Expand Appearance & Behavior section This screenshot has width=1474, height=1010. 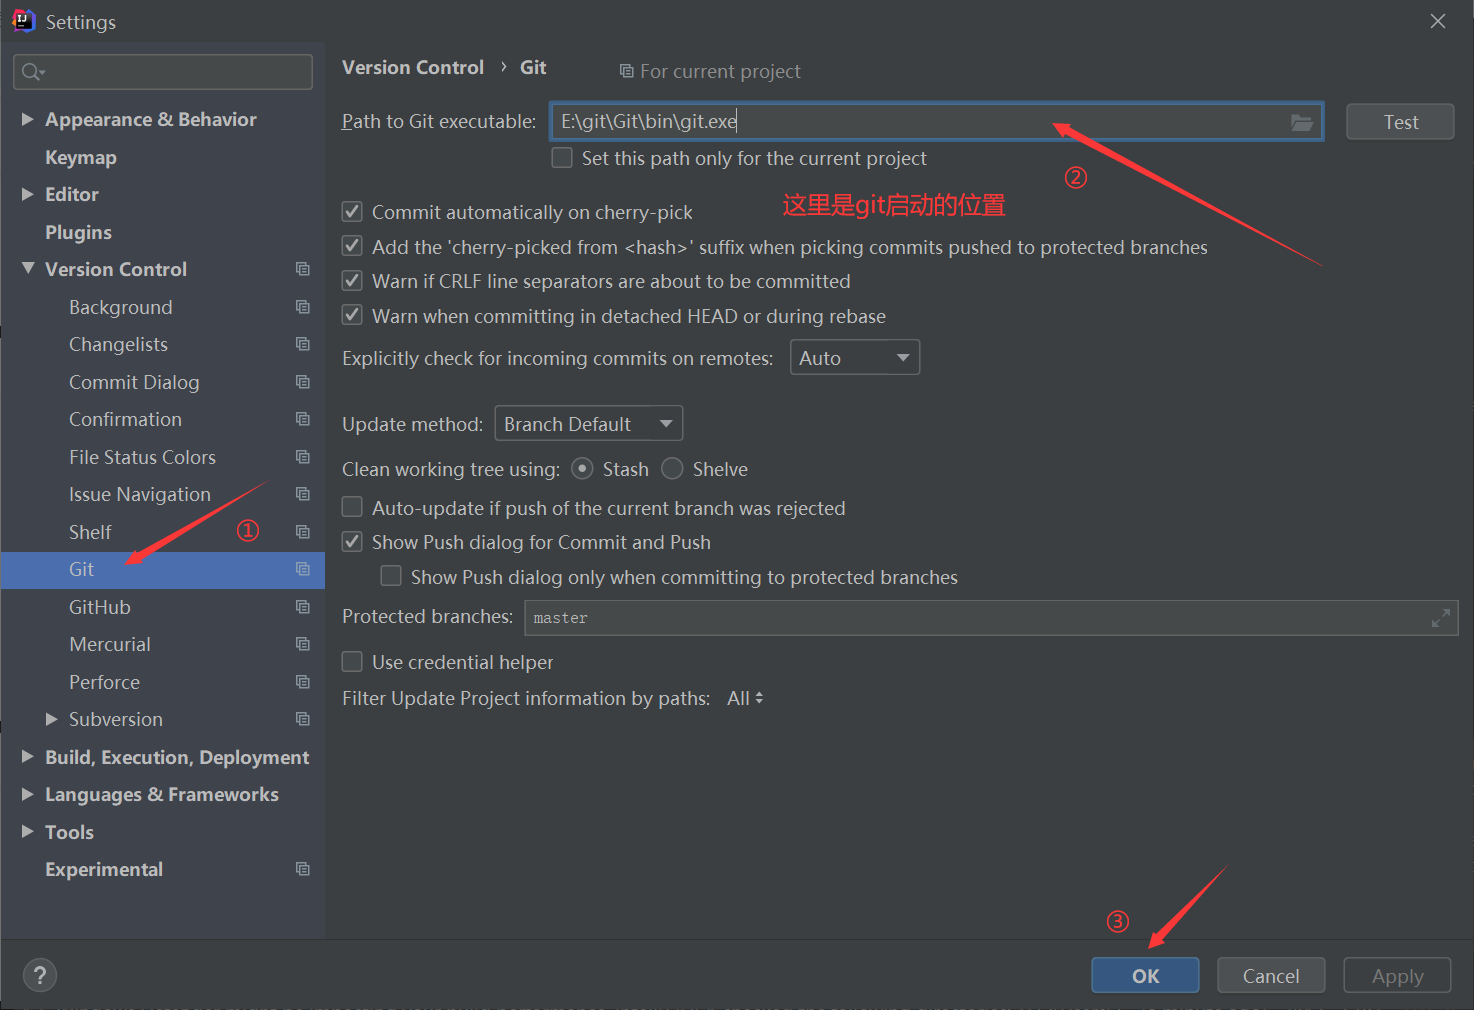[28, 119]
